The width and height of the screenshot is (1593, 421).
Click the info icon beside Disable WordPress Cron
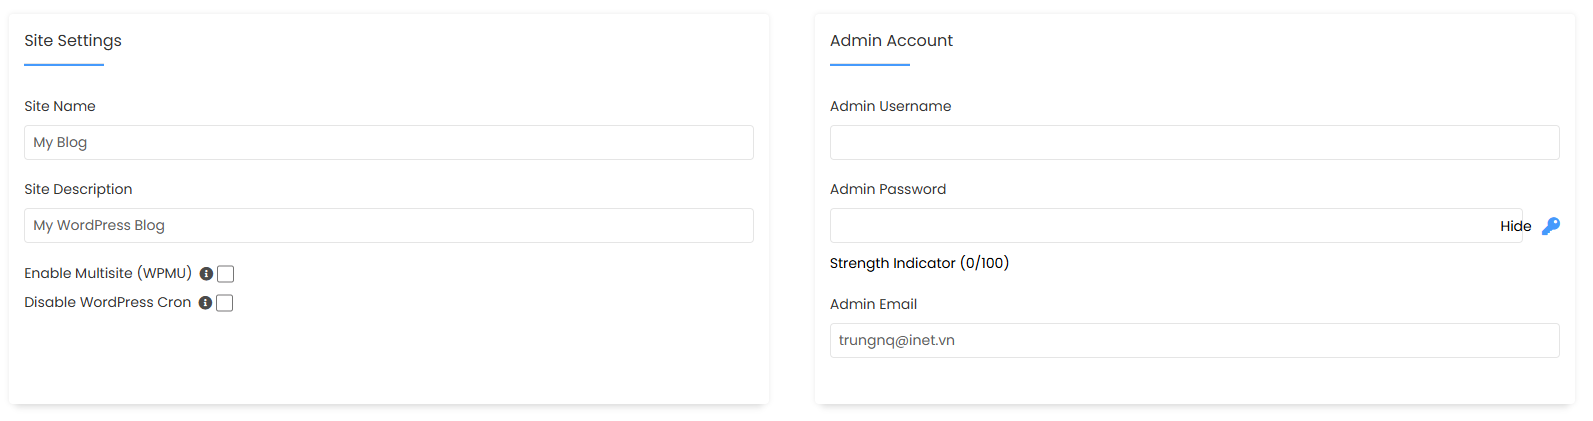(x=205, y=303)
